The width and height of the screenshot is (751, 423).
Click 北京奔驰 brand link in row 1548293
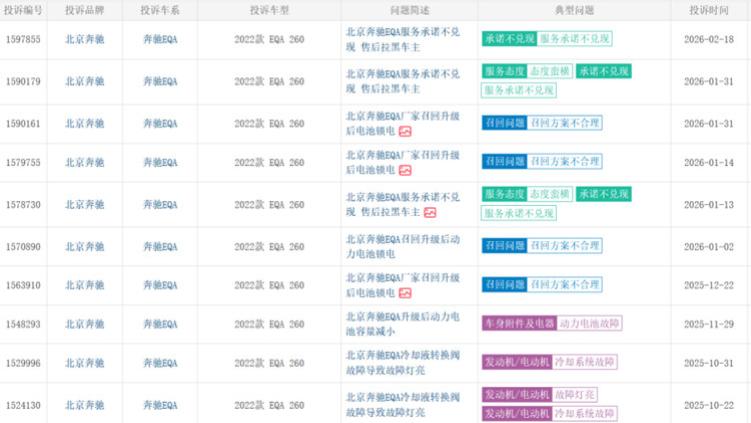tap(85, 324)
